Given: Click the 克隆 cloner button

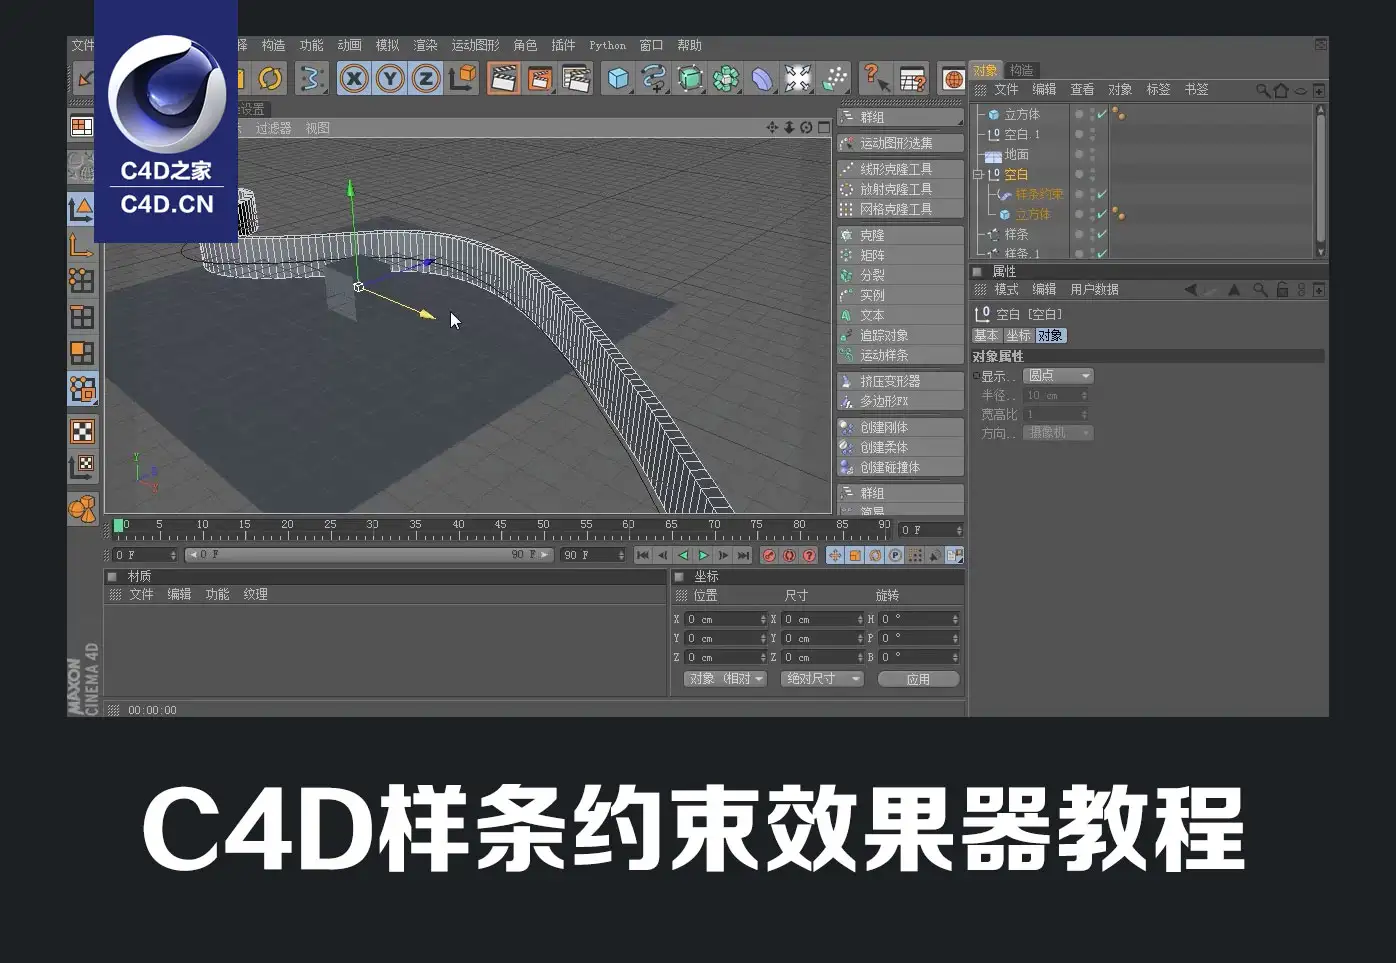Looking at the screenshot, I should point(900,235).
